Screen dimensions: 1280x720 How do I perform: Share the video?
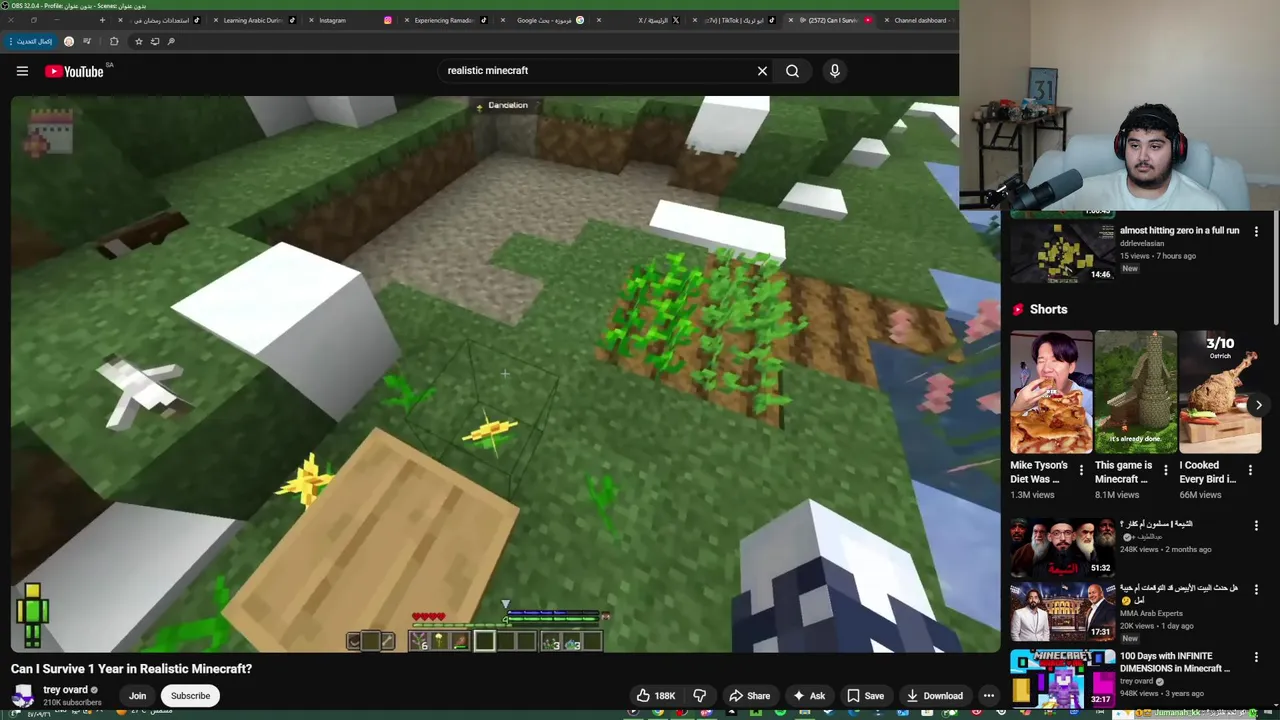pos(749,696)
